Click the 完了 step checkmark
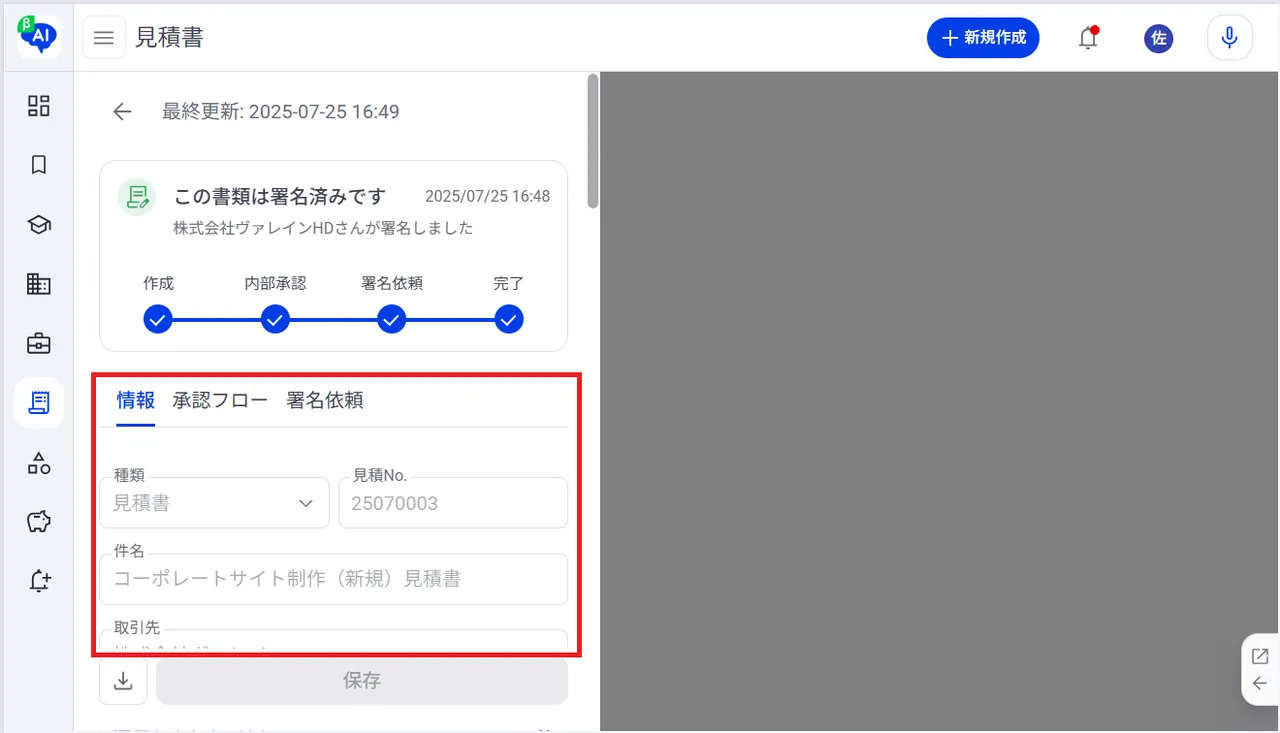The width and height of the screenshot is (1280, 733). point(509,320)
